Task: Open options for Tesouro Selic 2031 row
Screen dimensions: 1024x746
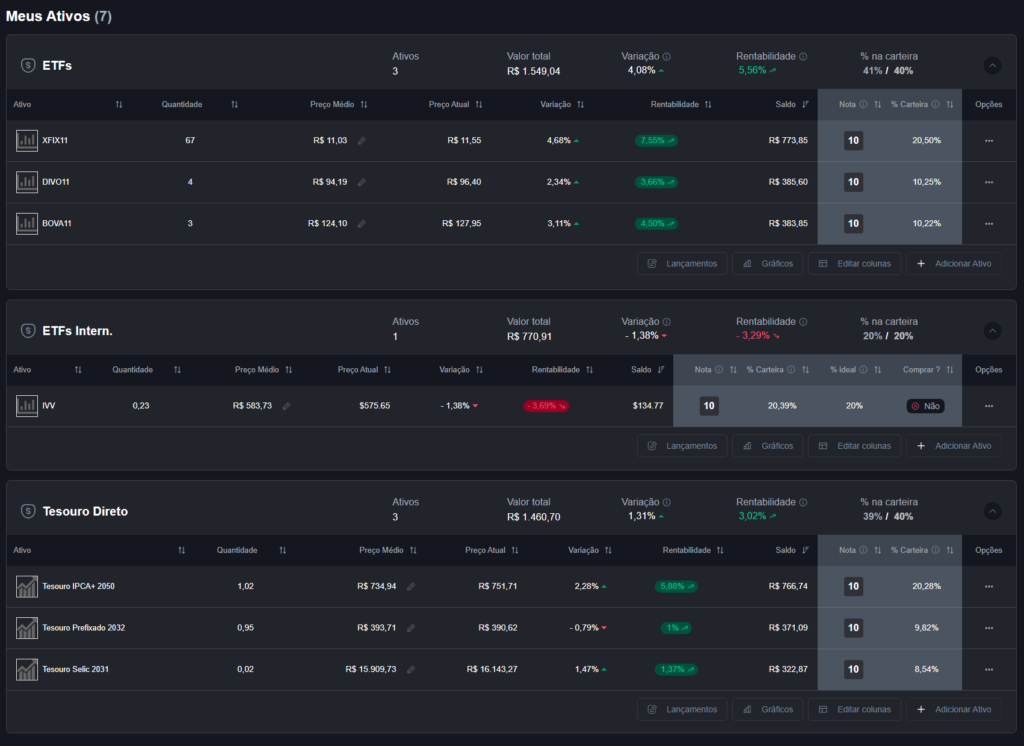Action: pos(989,670)
